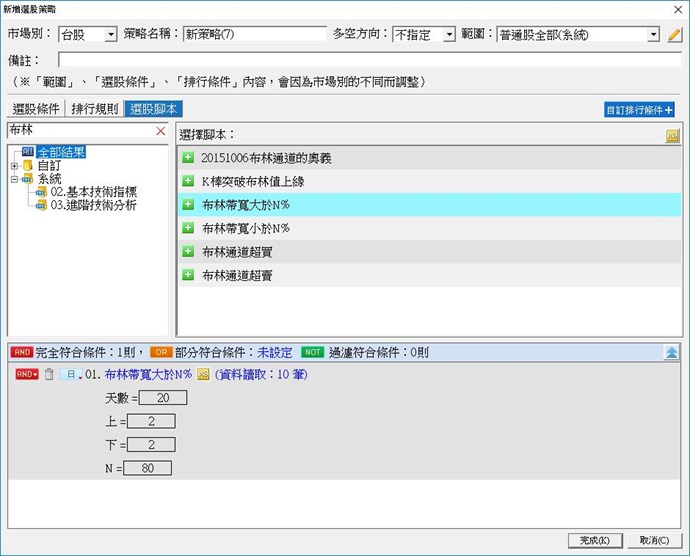Toggle the AND tag on condition 01
690x556 pixels.
tap(27, 374)
